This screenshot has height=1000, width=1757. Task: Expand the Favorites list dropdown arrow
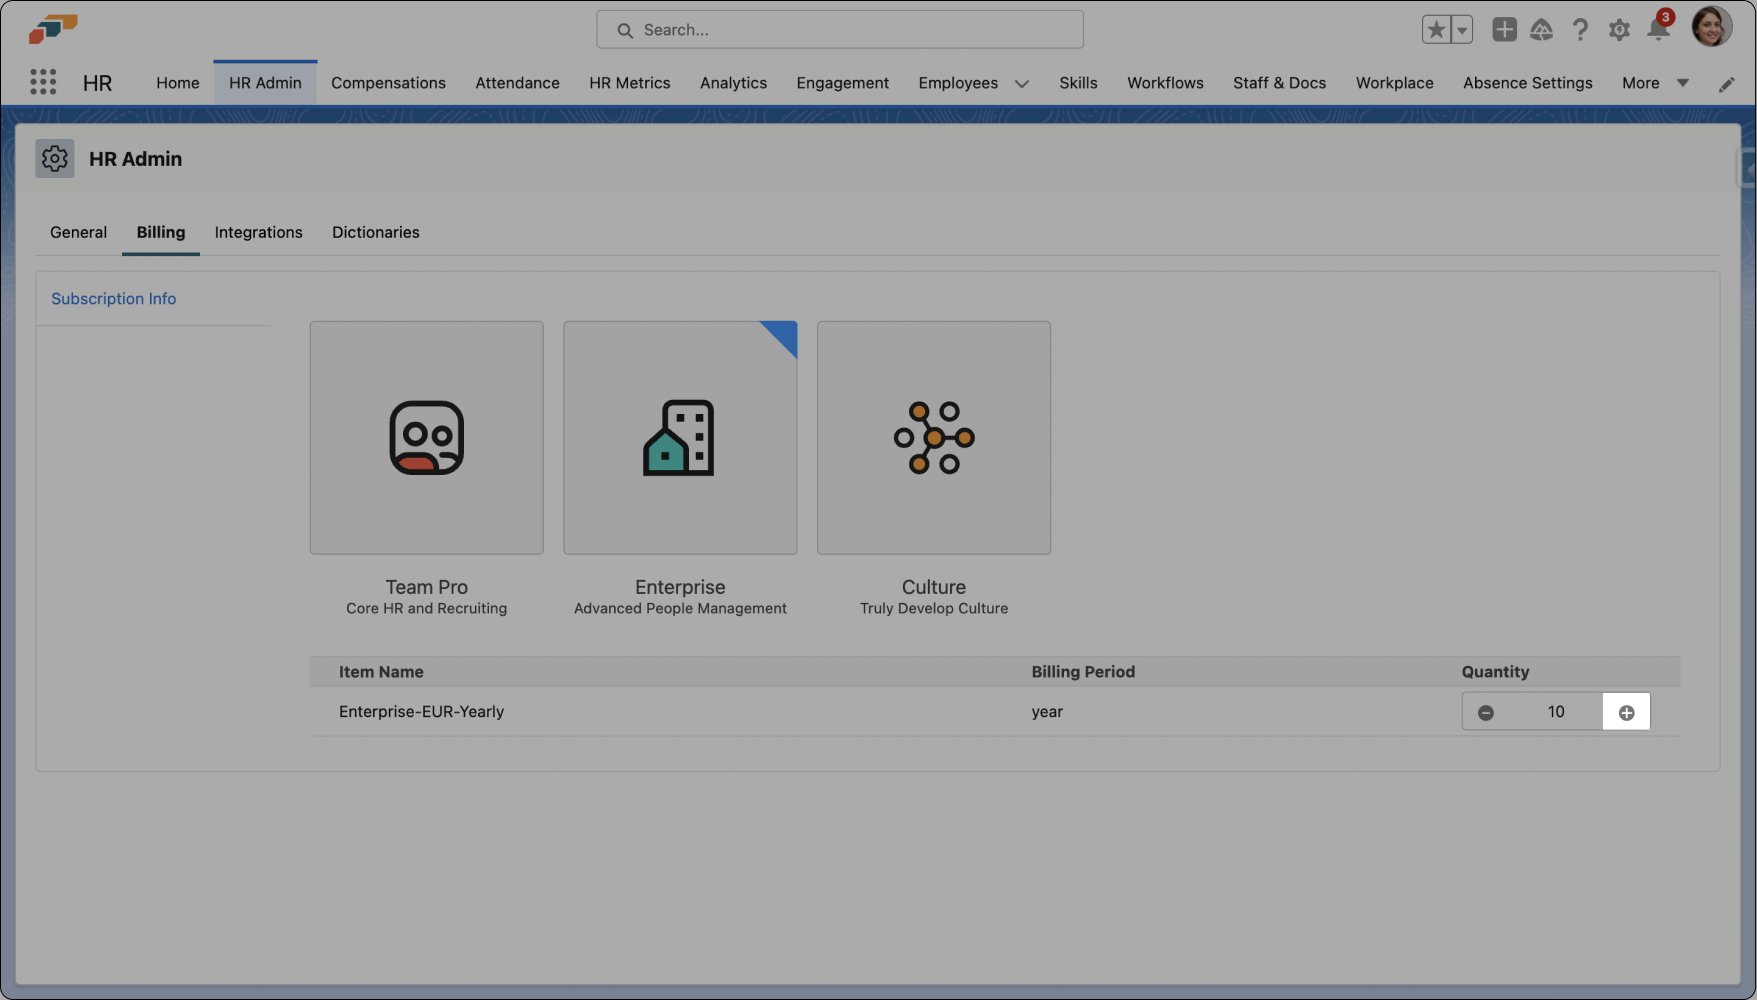(1462, 30)
